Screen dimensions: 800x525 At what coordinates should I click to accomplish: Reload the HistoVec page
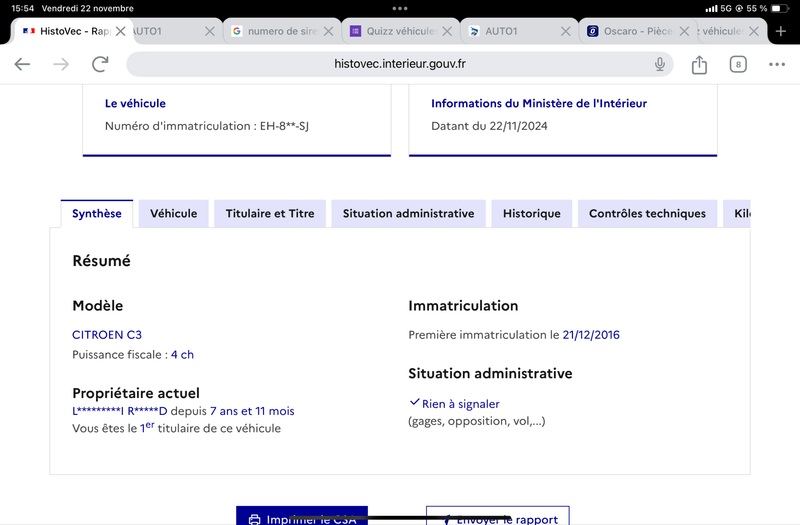pos(100,64)
